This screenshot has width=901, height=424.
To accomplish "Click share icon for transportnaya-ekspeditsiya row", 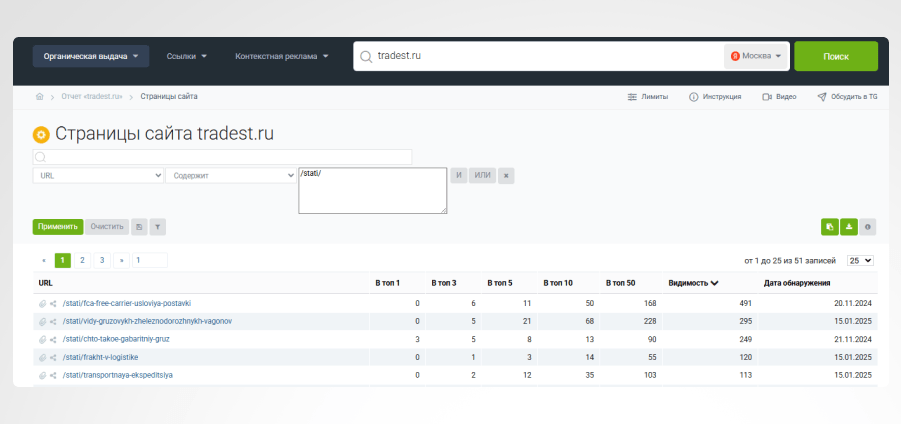I will pyautogui.click(x=53, y=375).
